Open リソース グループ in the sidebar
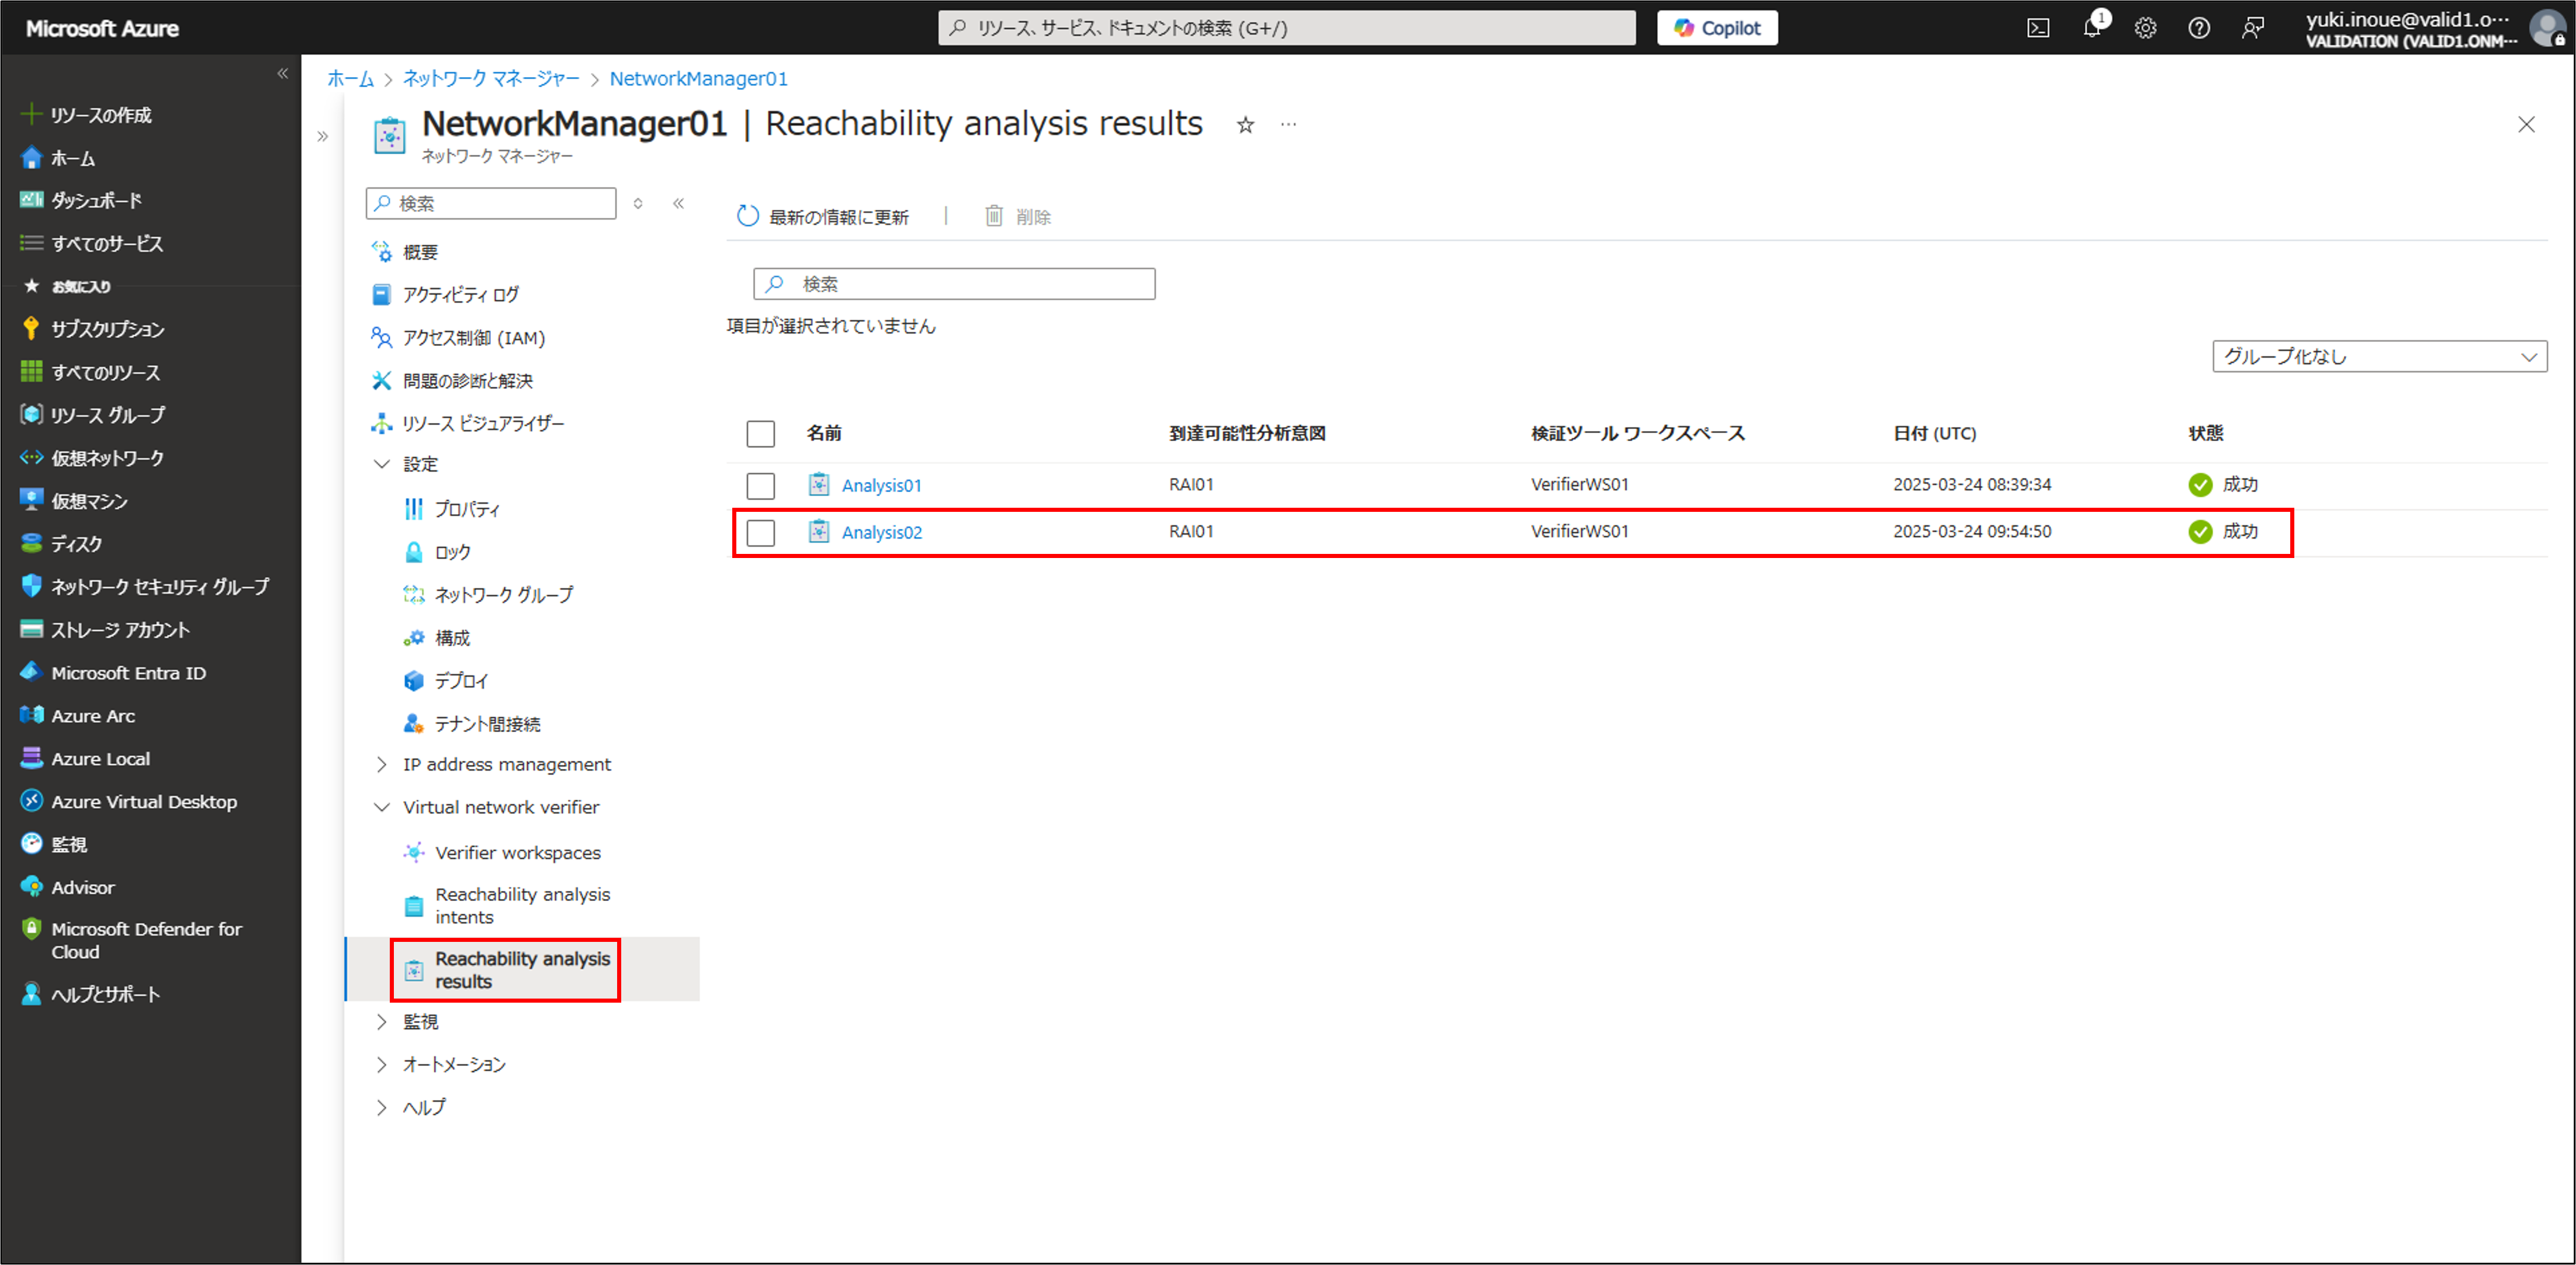 click(93, 415)
